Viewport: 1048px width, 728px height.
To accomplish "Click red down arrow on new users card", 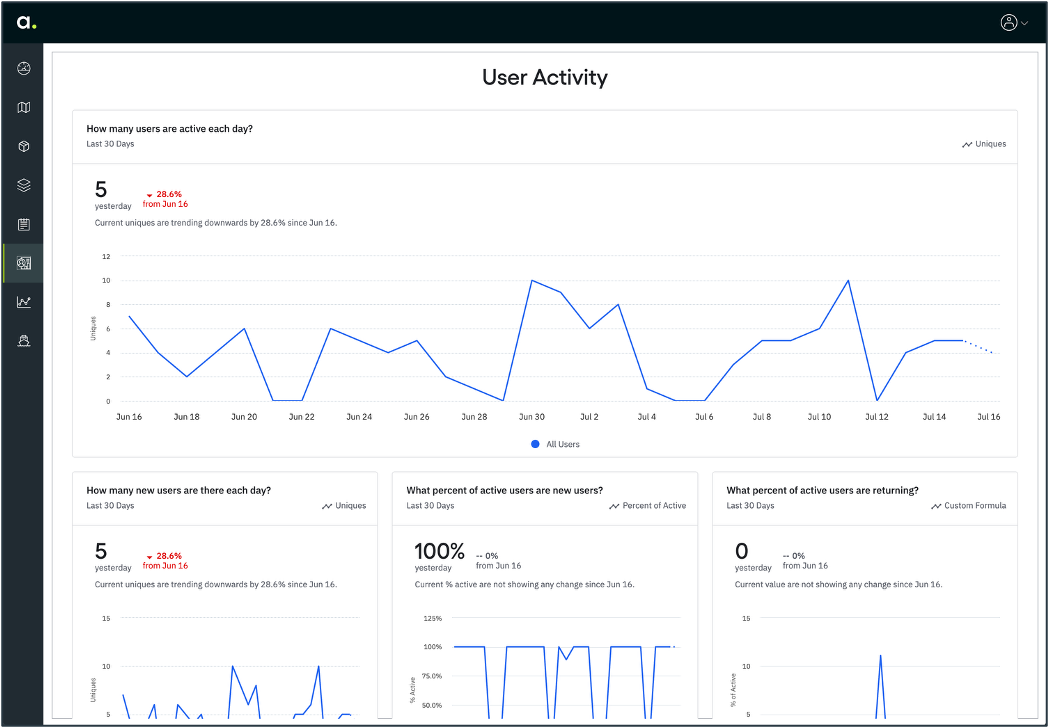I will point(149,557).
